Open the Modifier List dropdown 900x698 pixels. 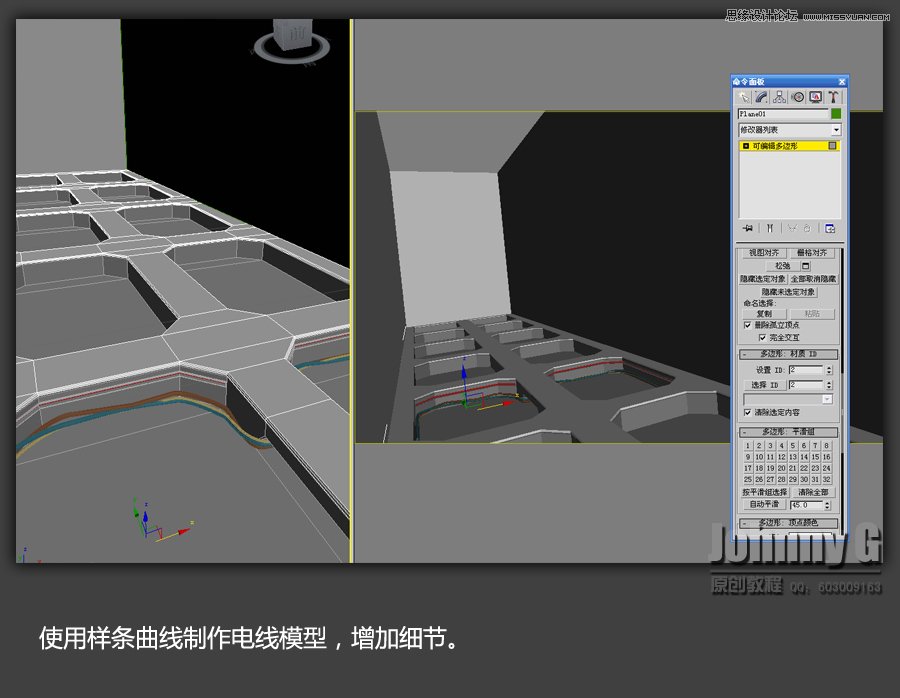(x=837, y=129)
